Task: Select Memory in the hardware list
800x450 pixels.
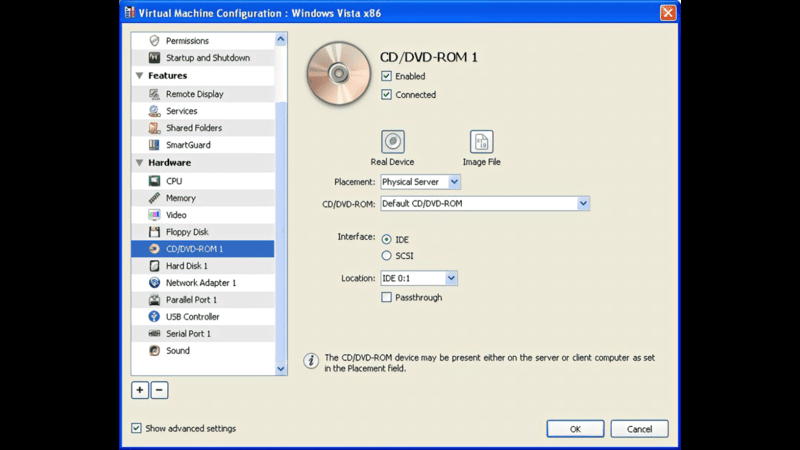Action: 203,198
